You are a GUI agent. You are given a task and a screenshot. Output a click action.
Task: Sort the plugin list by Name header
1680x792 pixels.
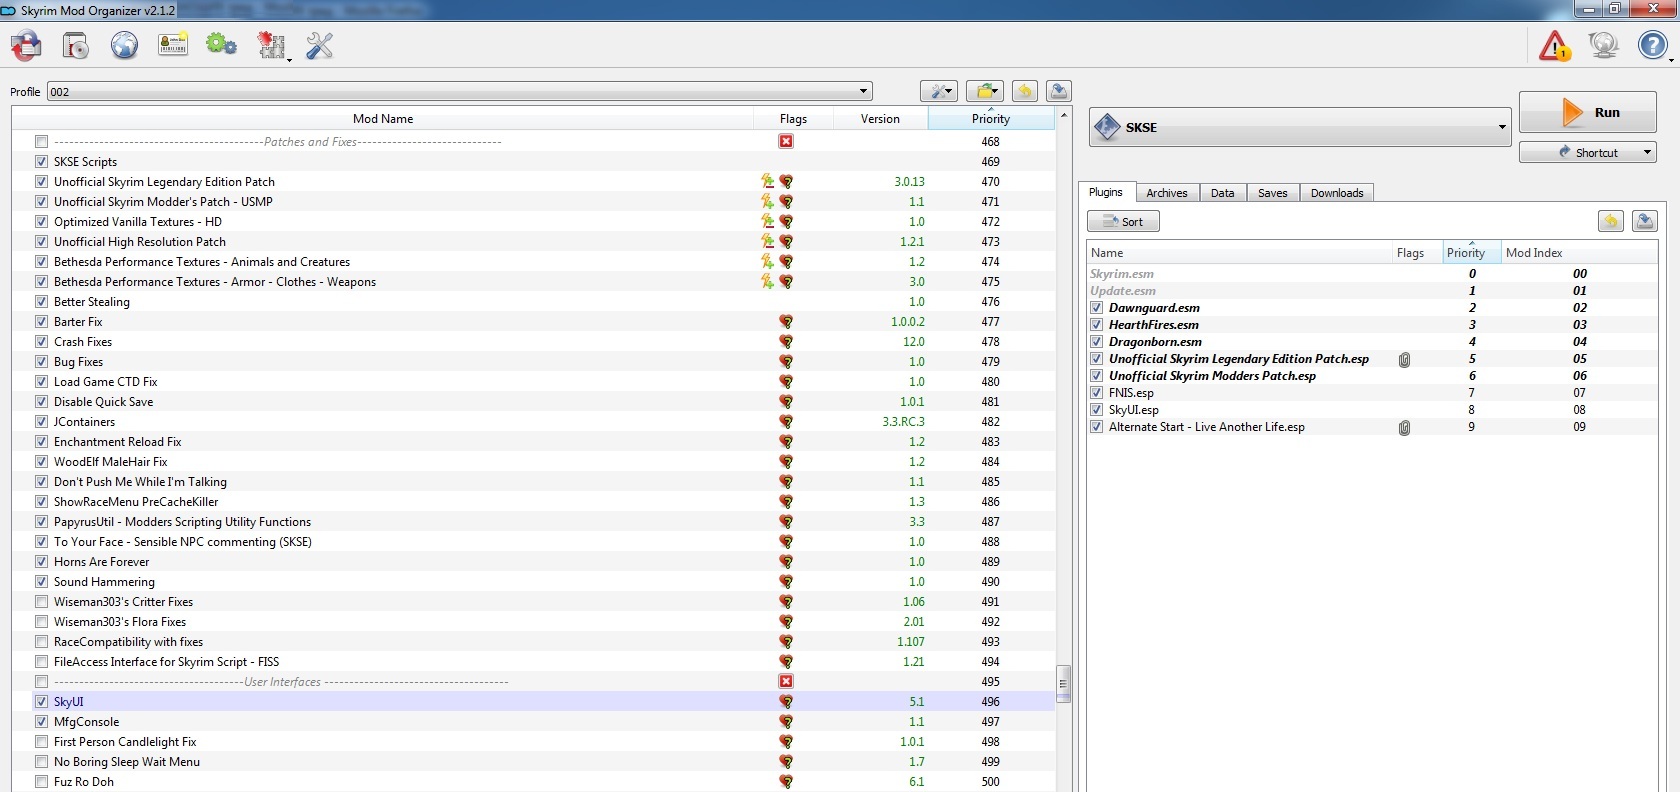tap(1240, 252)
